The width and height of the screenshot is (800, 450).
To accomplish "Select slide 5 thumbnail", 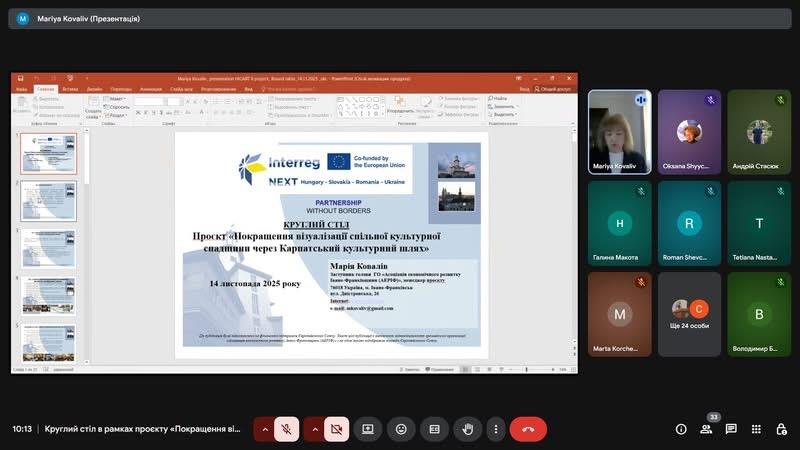I will [49, 343].
